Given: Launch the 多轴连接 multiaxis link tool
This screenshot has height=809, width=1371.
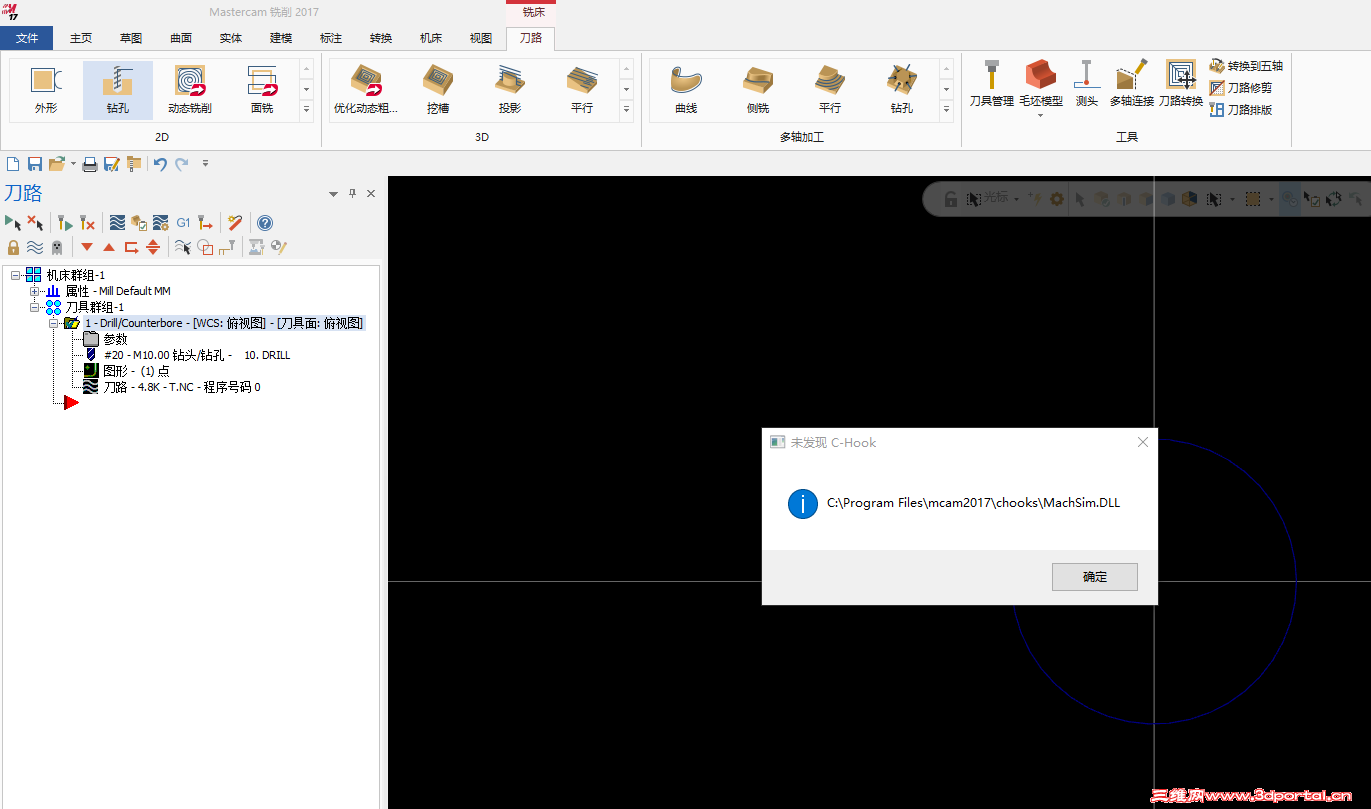Looking at the screenshot, I should (1132, 84).
